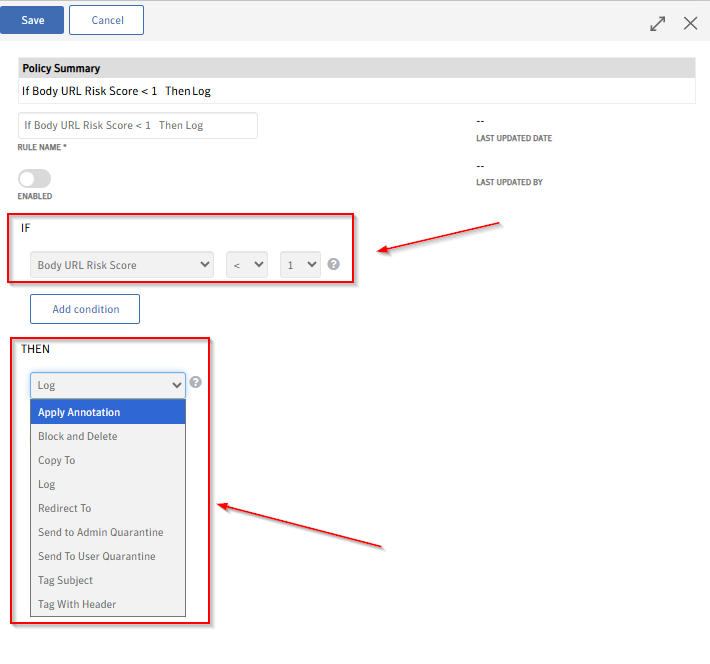Open the risk score value dropdown
The image size is (710, 664).
pos(300,265)
